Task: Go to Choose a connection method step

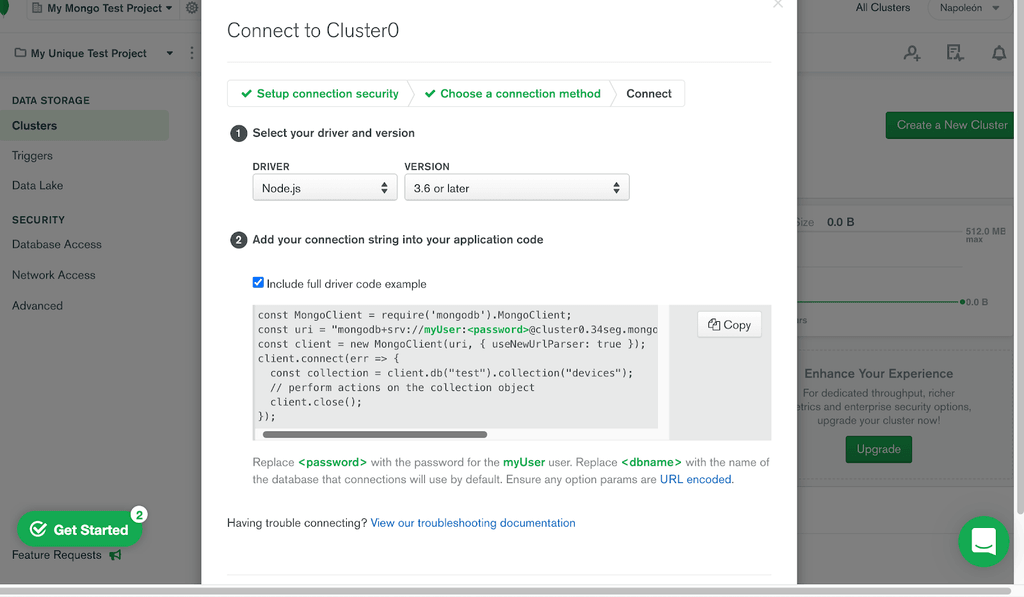Action: point(512,93)
